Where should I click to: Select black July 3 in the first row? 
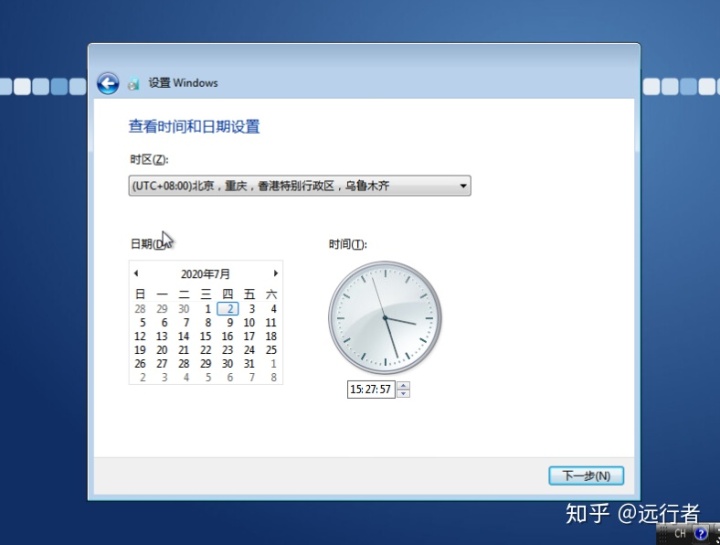[x=251, y=309]
